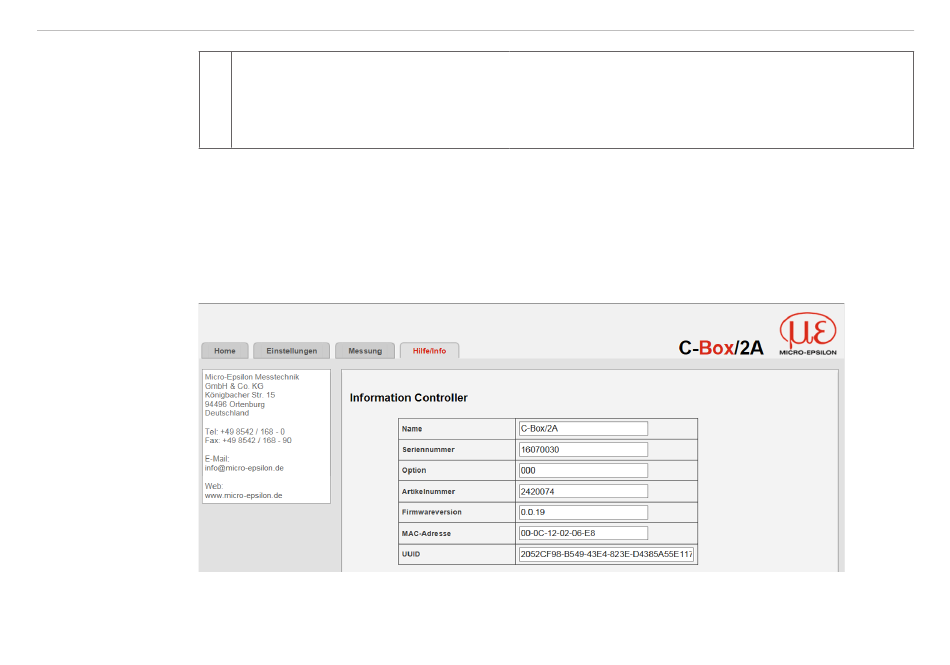Click the Deutschland address line
This screenshot has width=950, height=665.
coord(227,413)
